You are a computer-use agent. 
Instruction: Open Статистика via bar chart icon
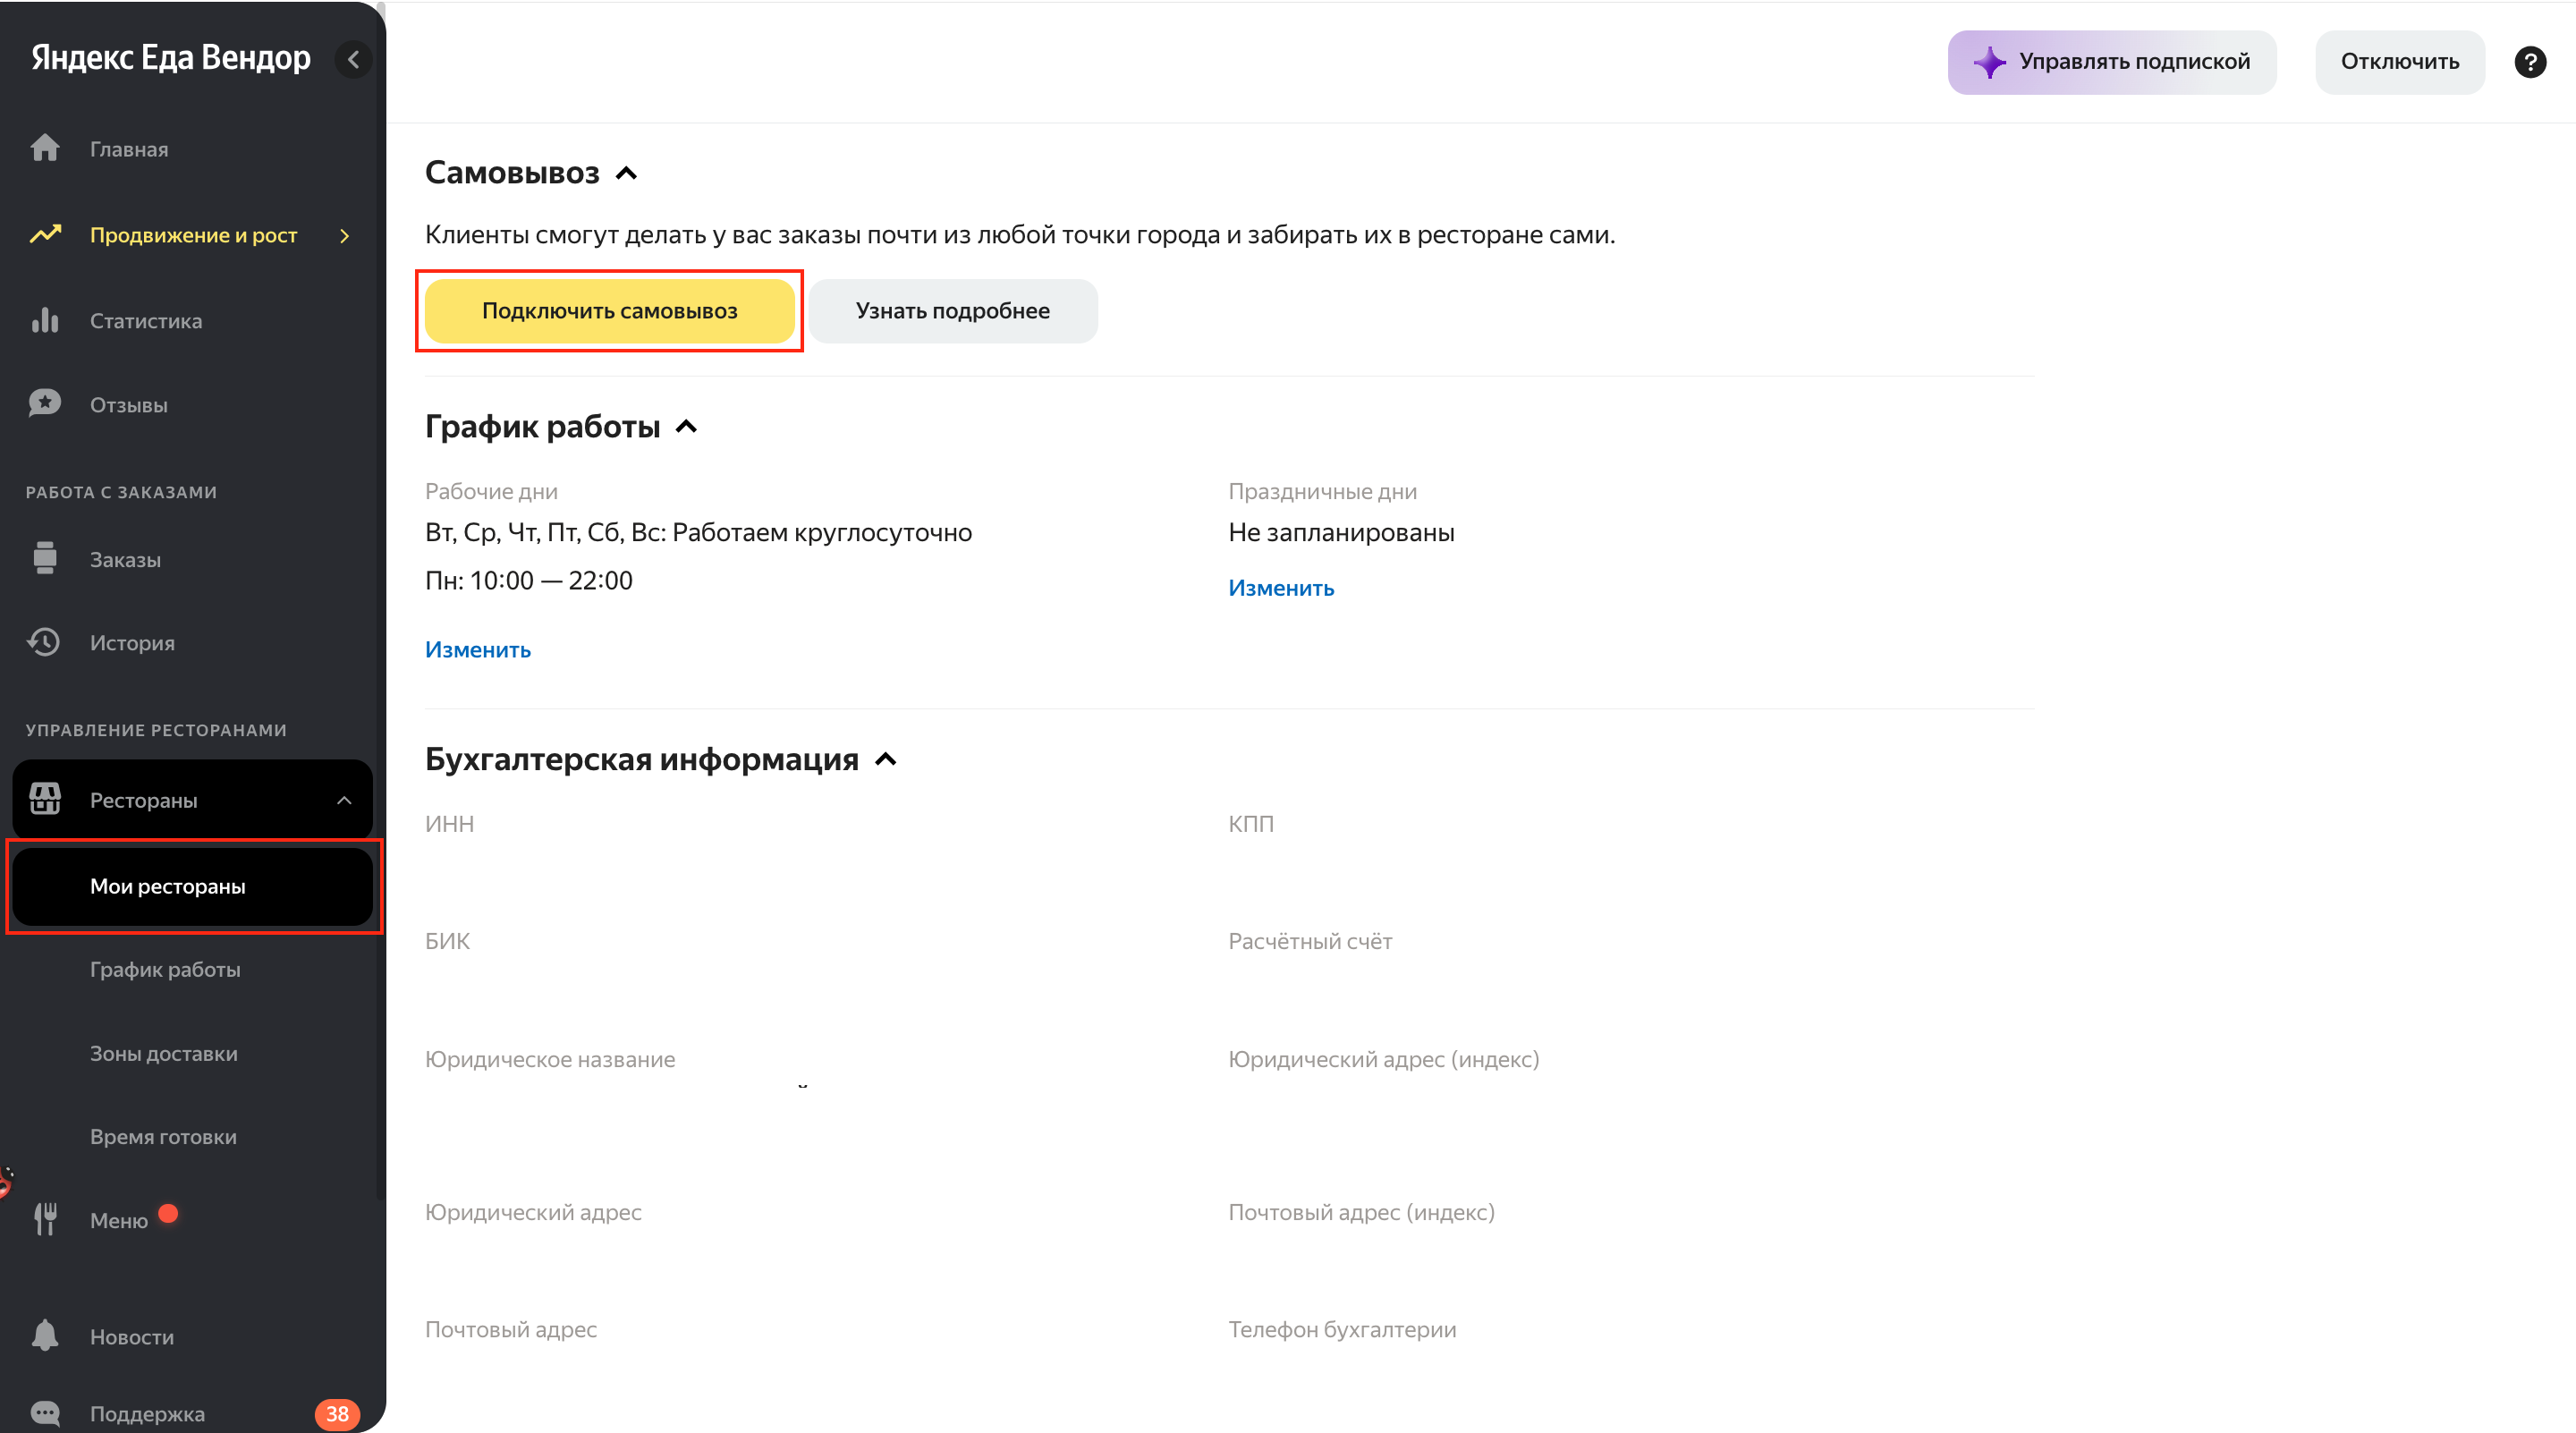click(x=45, y=320)
